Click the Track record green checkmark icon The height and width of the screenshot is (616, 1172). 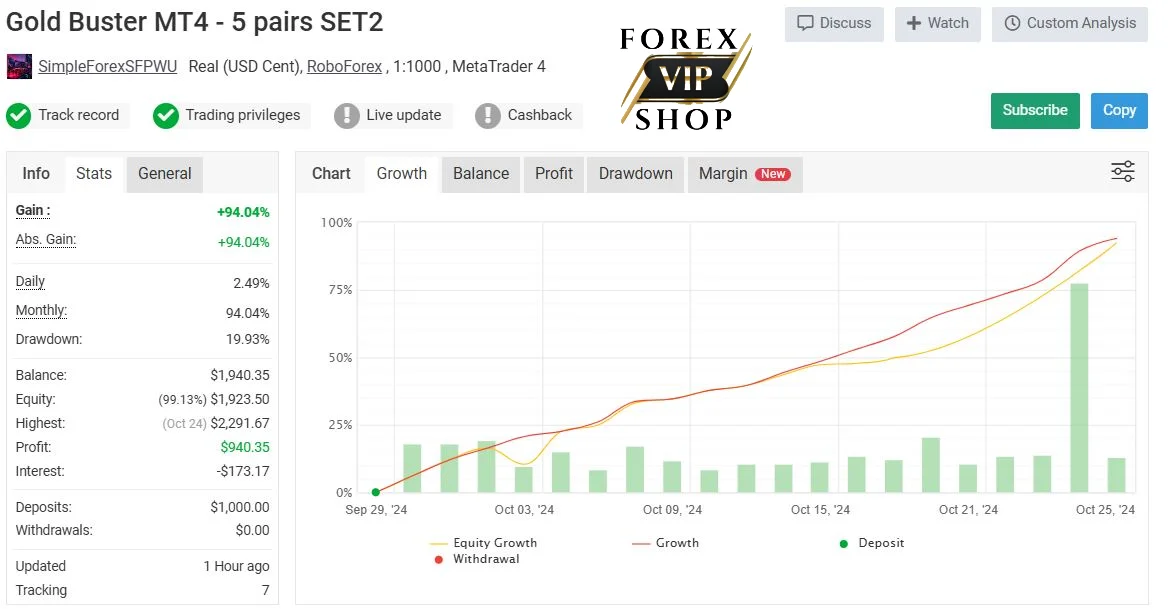point(19,116)
